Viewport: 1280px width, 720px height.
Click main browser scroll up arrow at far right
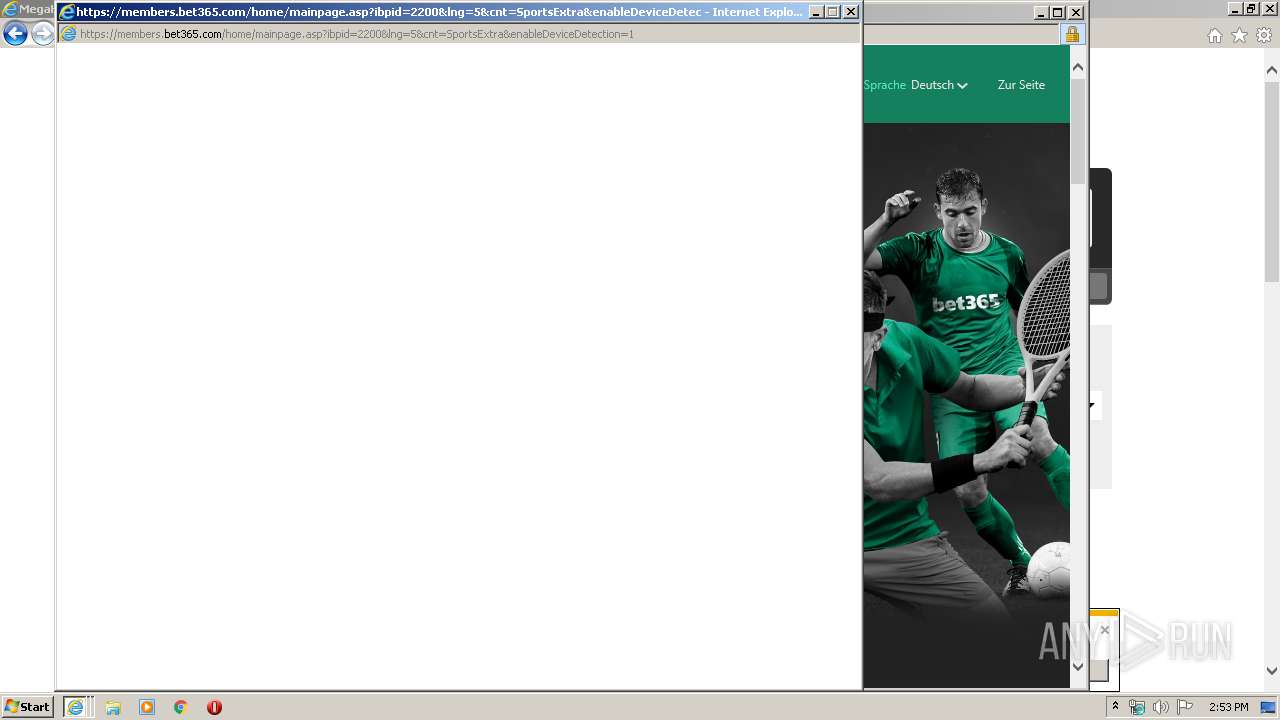(1272, 70)
